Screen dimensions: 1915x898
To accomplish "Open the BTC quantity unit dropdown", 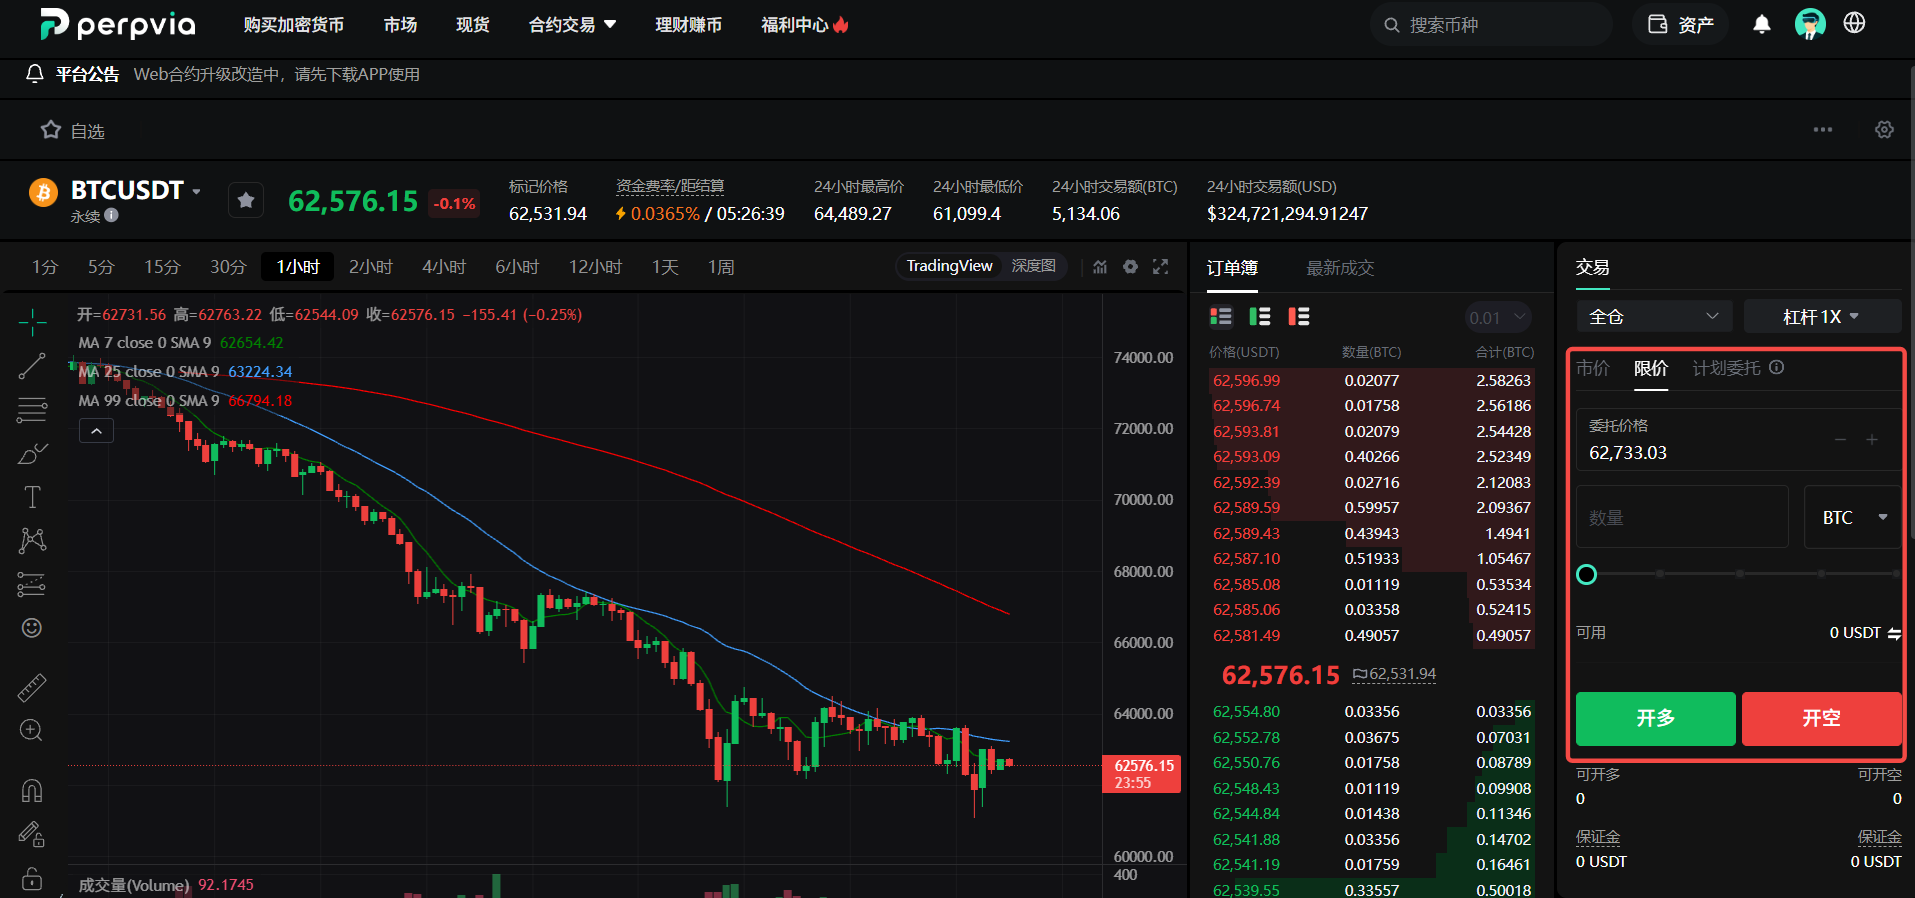I will (1853, 517).
